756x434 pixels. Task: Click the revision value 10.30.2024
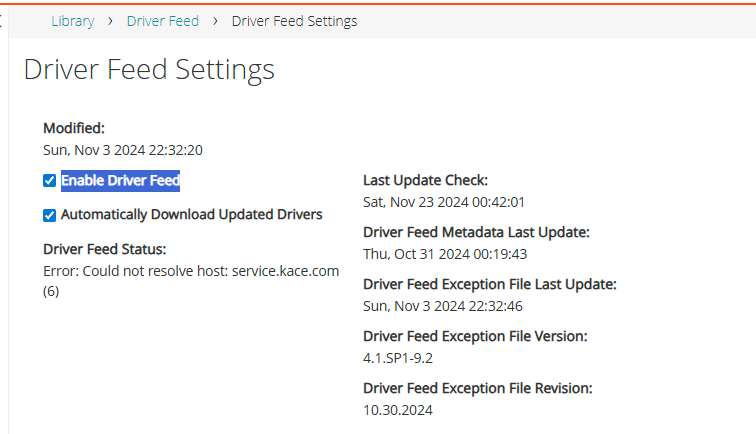398,409
